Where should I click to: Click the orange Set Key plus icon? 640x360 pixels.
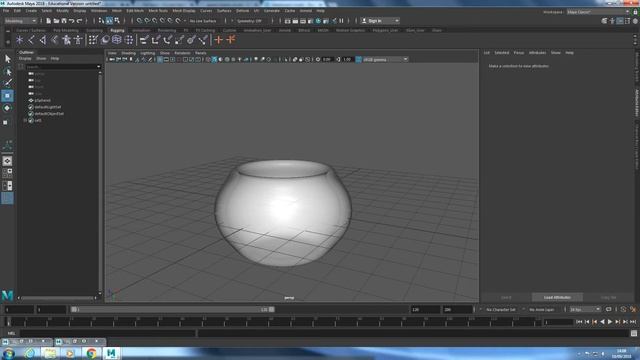(219, 40)
